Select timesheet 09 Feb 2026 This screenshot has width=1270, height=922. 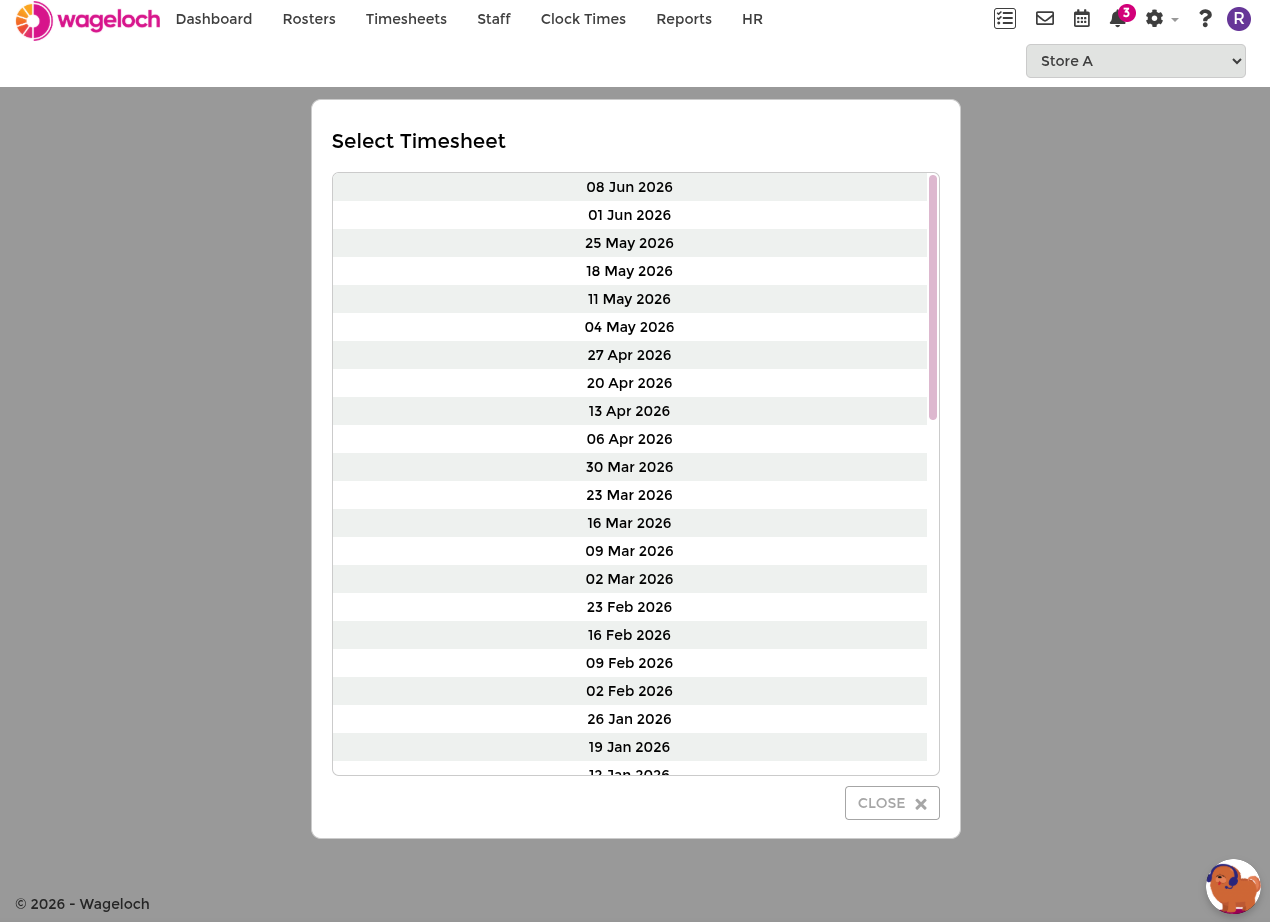pos(630,663)
